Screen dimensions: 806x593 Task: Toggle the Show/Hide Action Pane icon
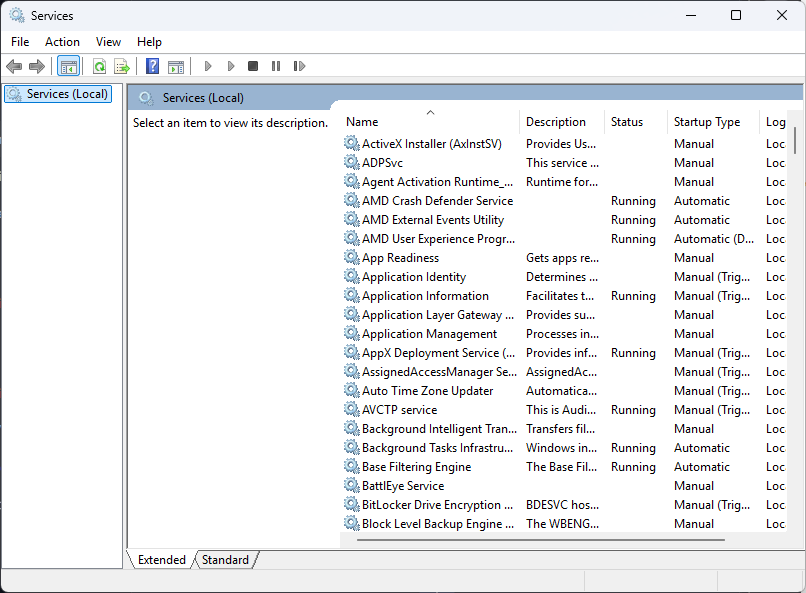(176, 66)
